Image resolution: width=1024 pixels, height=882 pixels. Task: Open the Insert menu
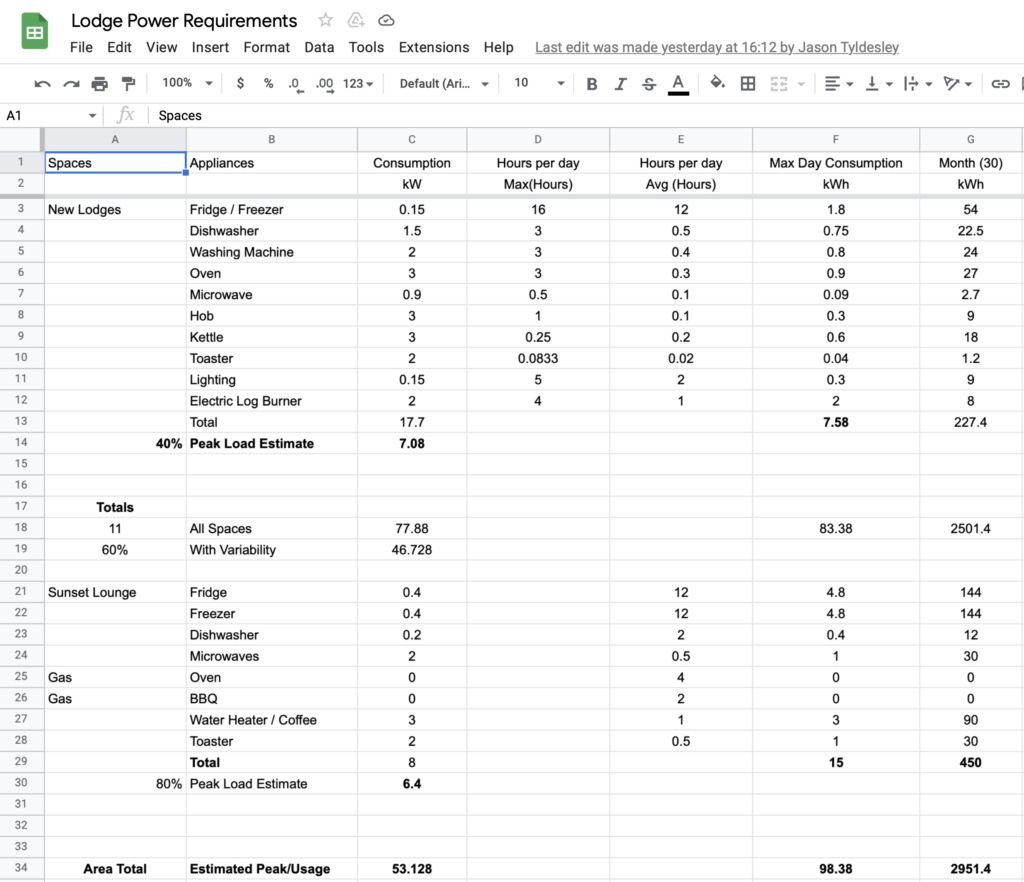click(210, 47)
